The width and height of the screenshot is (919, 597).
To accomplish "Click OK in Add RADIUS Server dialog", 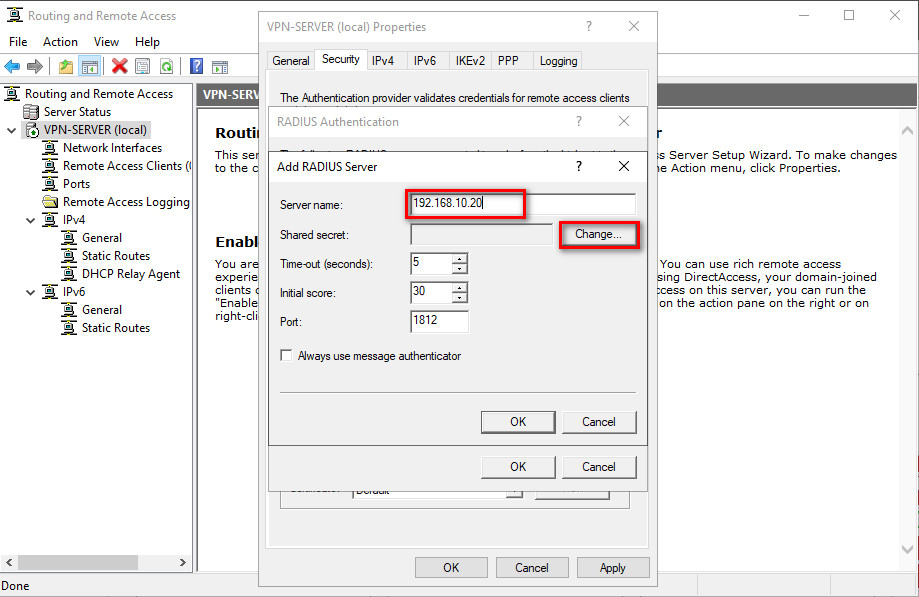I will [x=518, y=422].
